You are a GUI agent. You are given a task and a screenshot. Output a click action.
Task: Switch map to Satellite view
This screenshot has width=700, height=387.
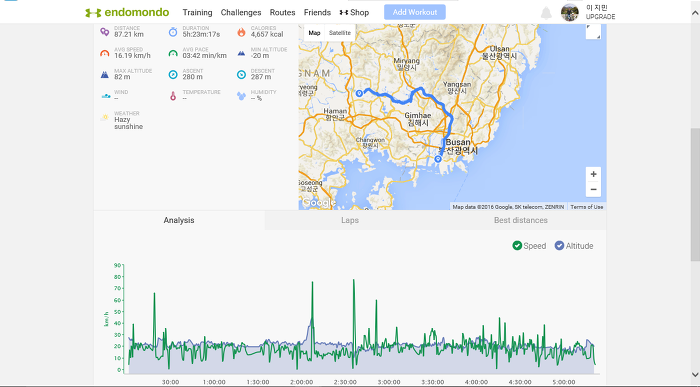coord(340,33)
